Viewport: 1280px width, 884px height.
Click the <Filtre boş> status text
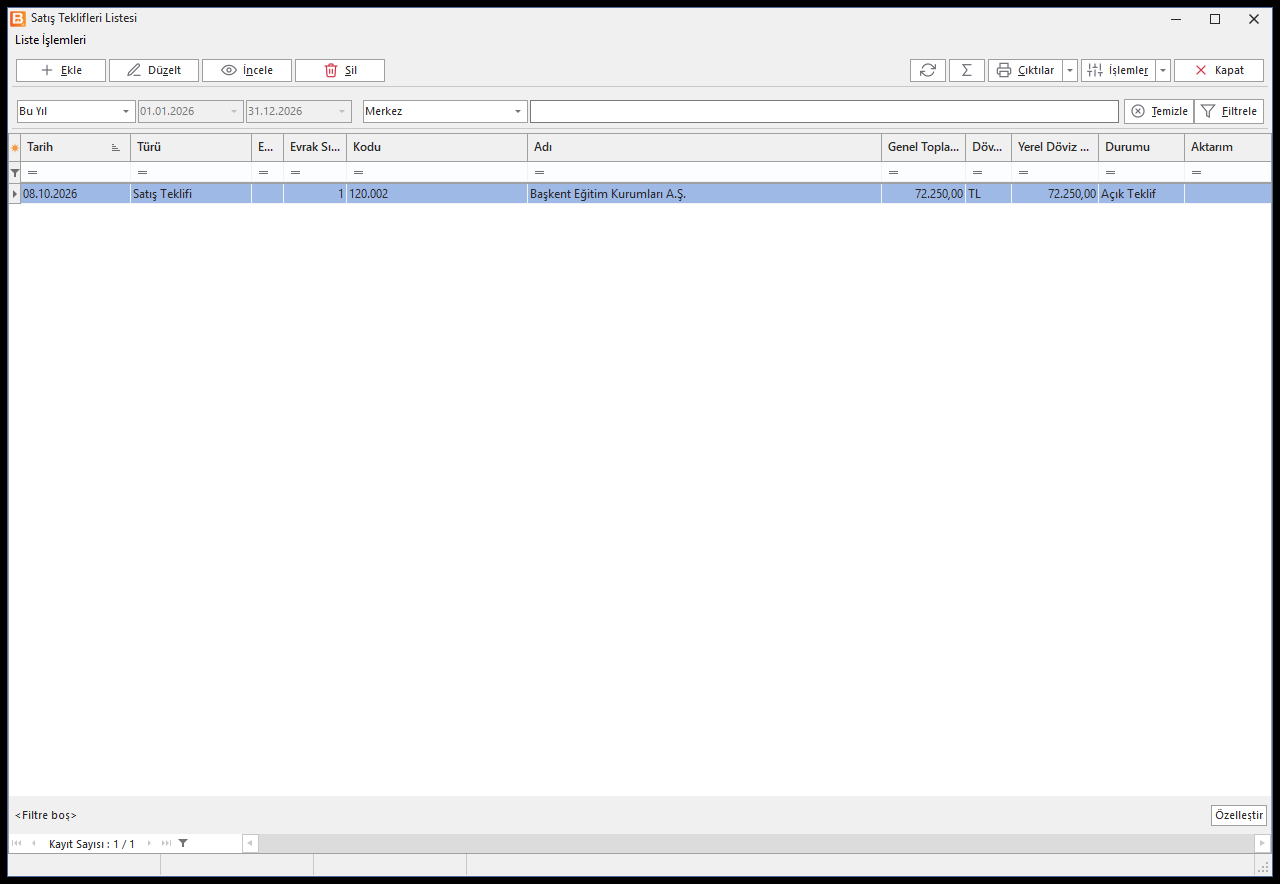[x=46, y=815]
